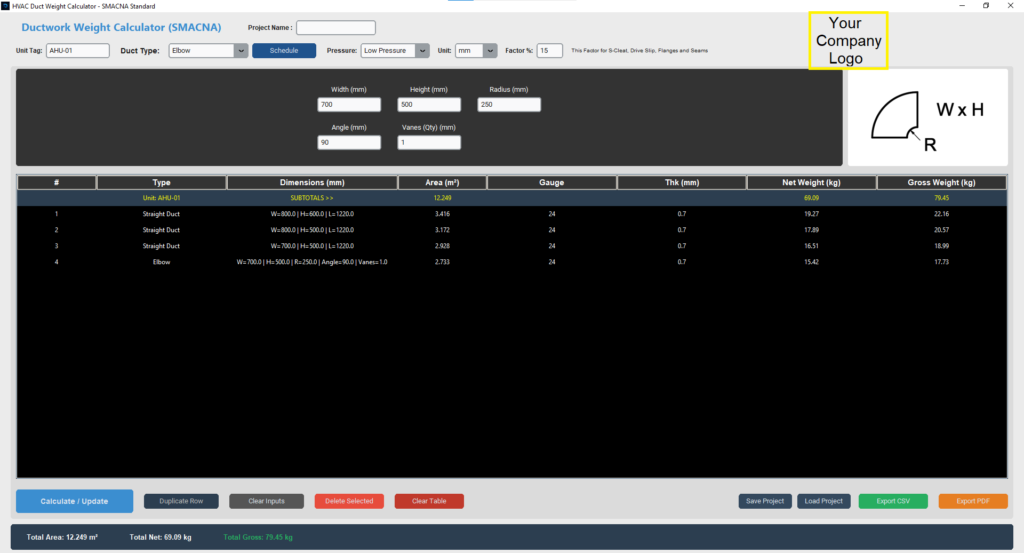Click the Dimensions (mm) column header
The image size is (1024, 553).
[x=312, y=182]
